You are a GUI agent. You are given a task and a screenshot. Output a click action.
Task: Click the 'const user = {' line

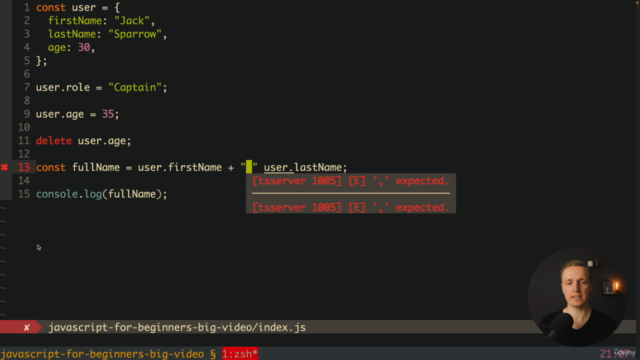(x=78, y=8)
